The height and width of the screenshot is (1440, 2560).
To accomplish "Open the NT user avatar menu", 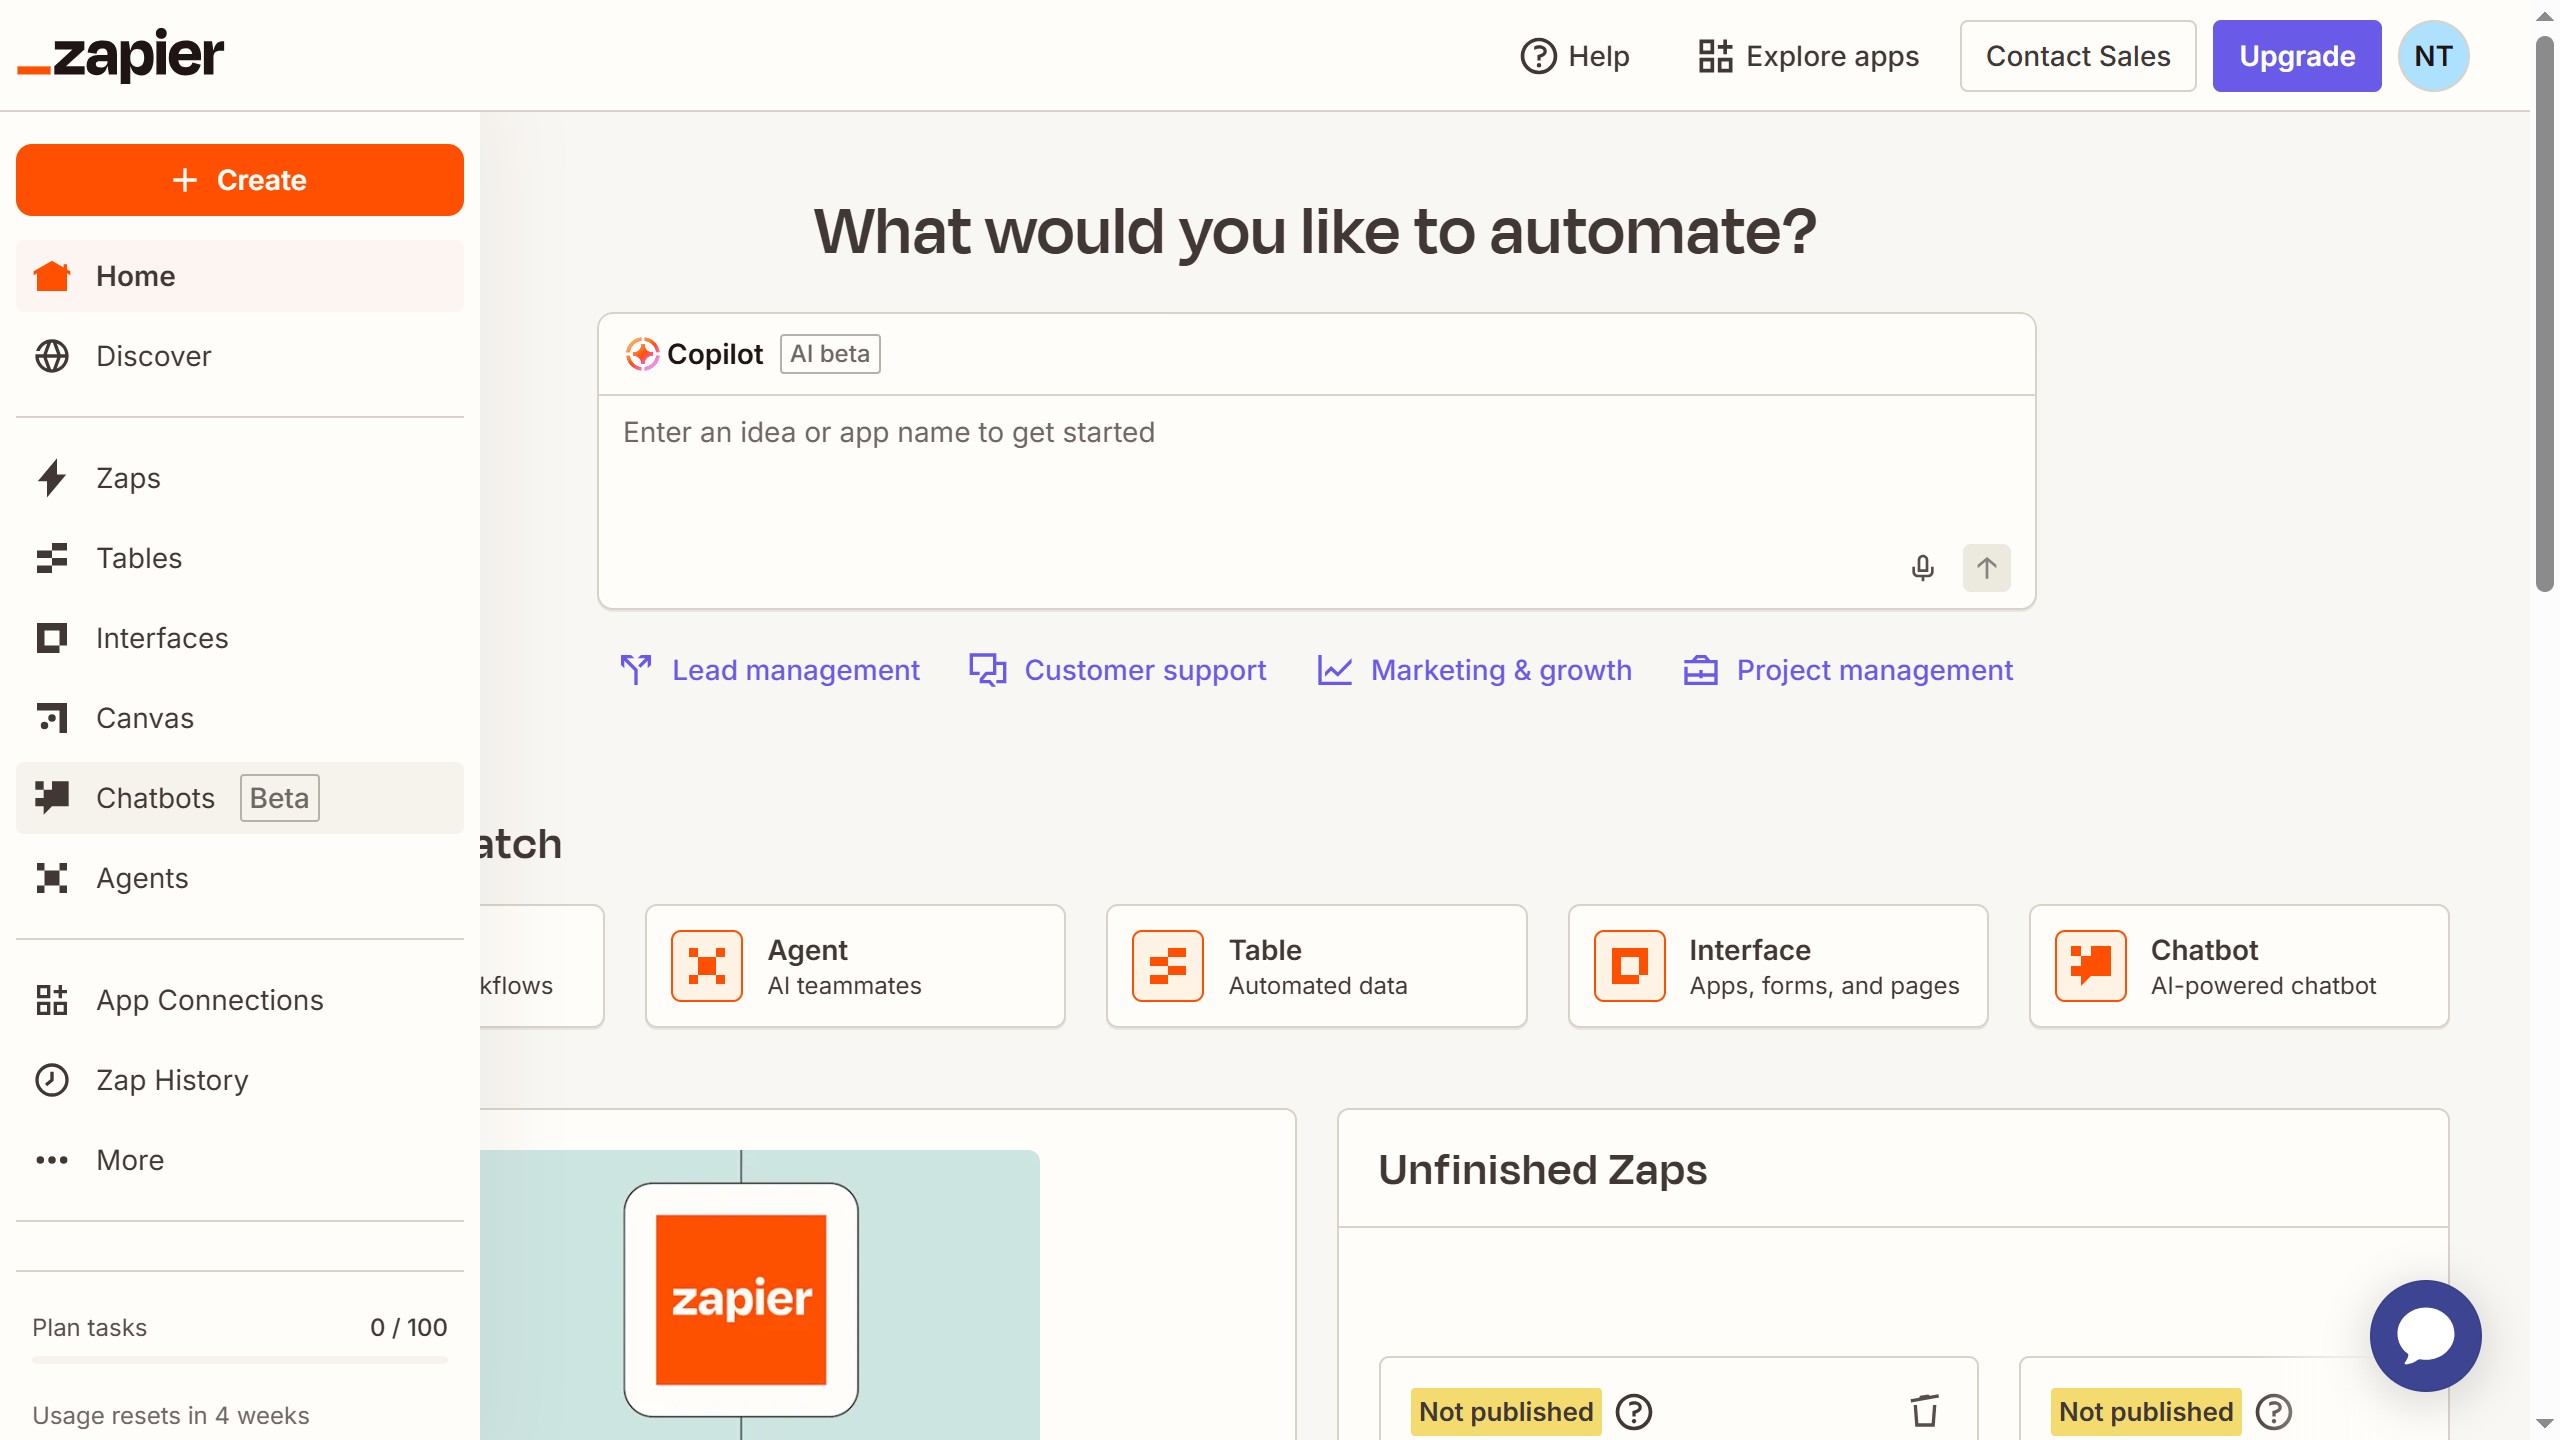I will point(2433,56).
